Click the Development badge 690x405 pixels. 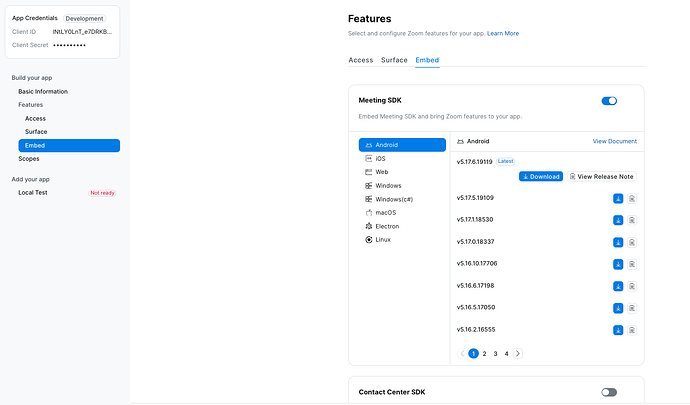pyautogui.click(x=84, y=18)
